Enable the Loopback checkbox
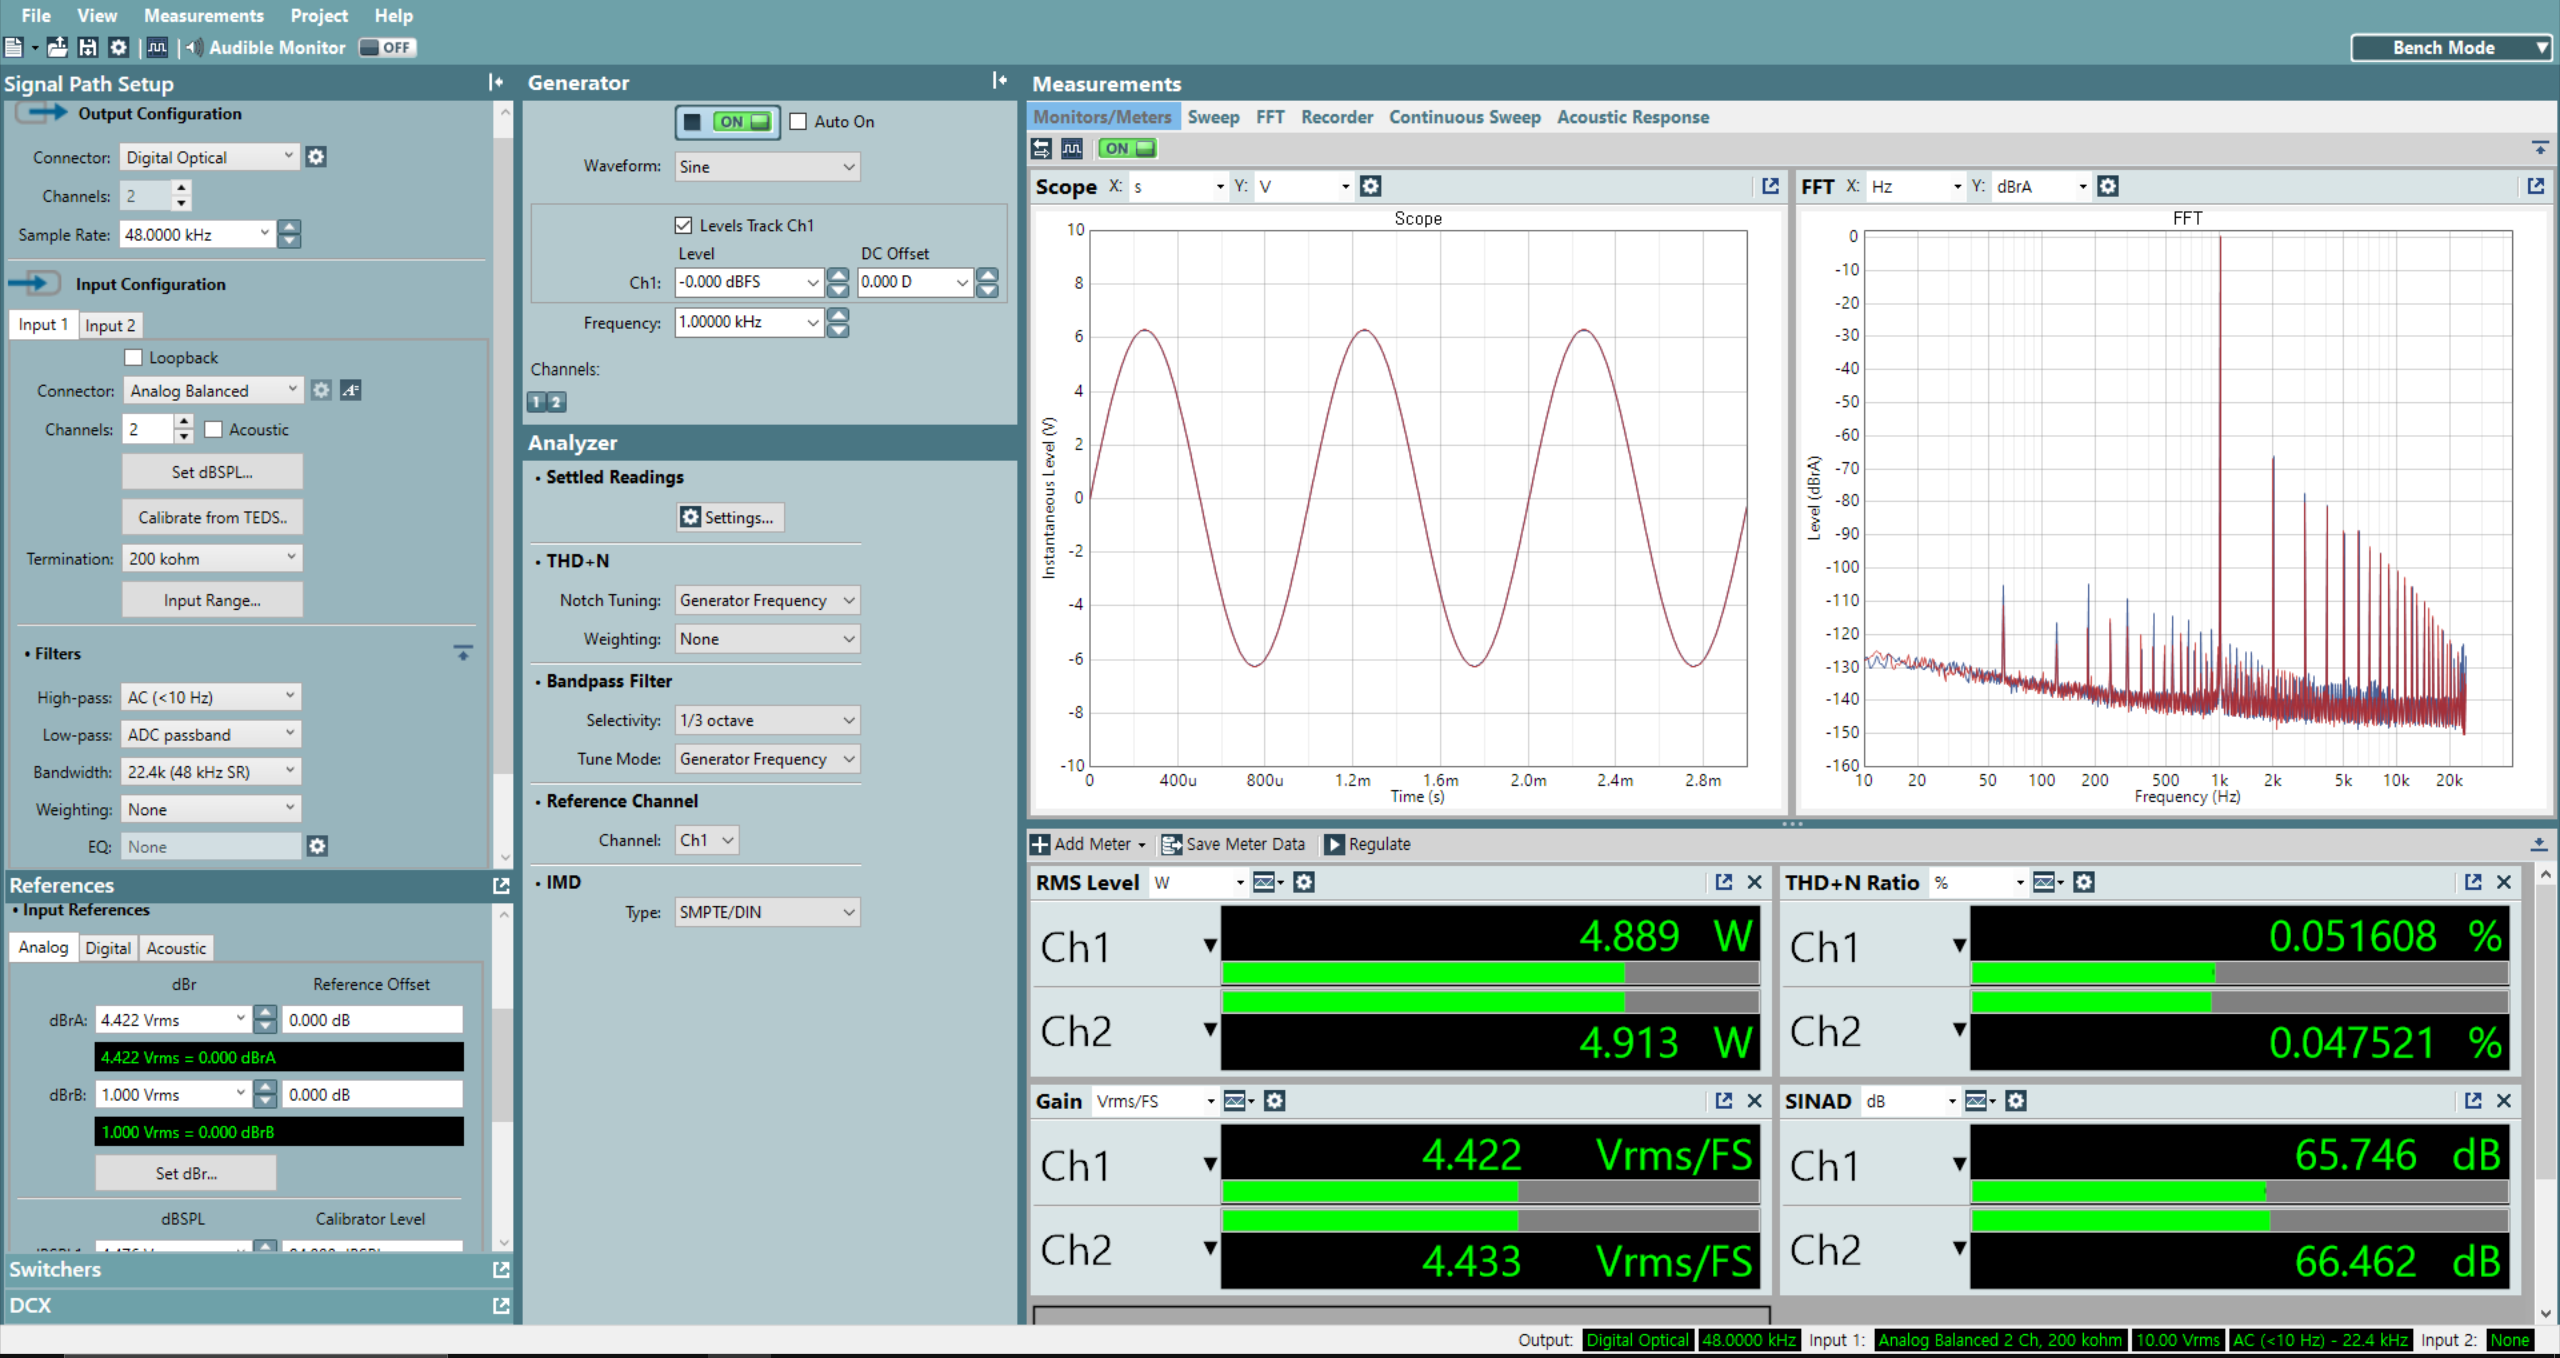 pyautogui.click(x=133, y=358)
